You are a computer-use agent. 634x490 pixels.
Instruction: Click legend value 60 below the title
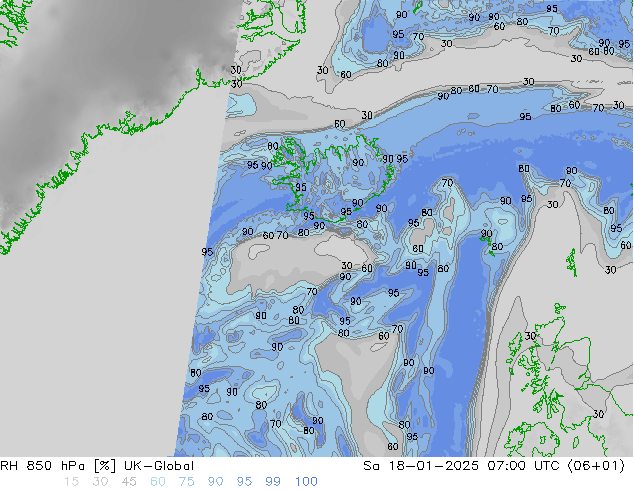pyautogui.click(x=158, y=482)
